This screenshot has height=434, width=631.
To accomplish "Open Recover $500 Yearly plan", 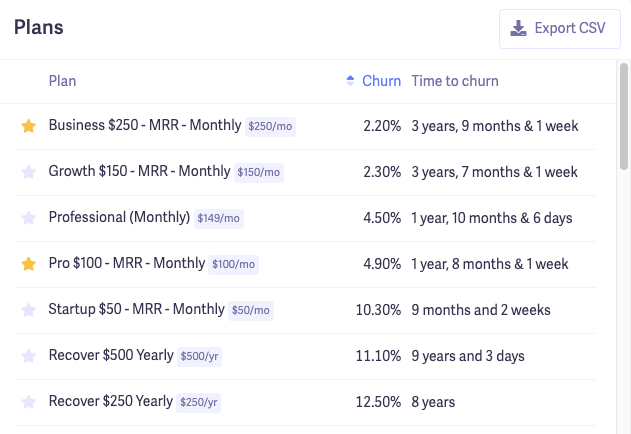I will tap(111, 356).
